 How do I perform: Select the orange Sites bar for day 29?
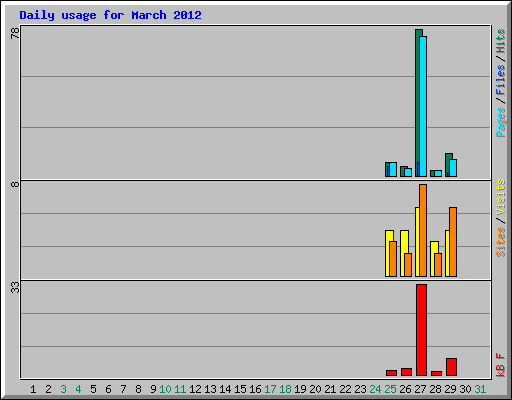pyautogui.click(x=453, y=242)
